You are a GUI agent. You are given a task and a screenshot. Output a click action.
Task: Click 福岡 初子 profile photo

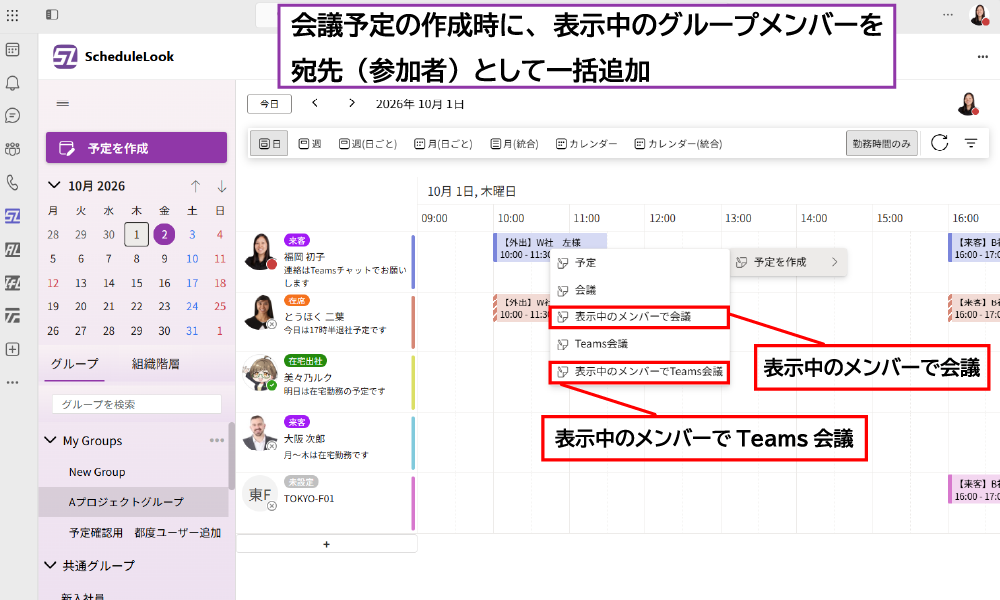point(260,251)
